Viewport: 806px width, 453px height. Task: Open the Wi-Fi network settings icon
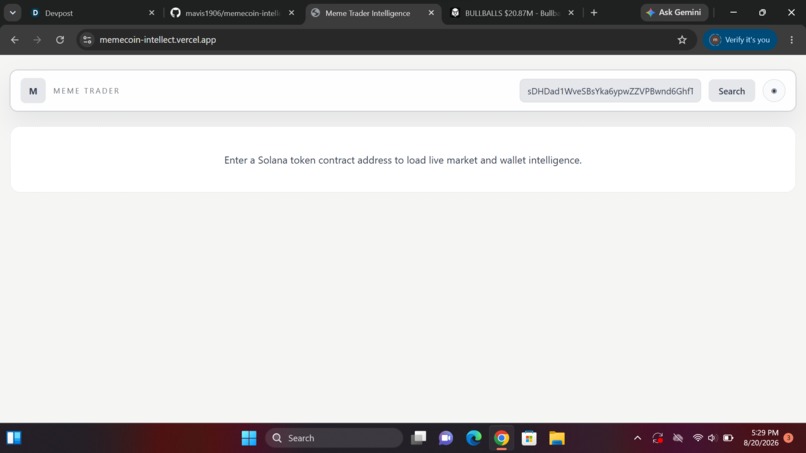pos(698,438)
